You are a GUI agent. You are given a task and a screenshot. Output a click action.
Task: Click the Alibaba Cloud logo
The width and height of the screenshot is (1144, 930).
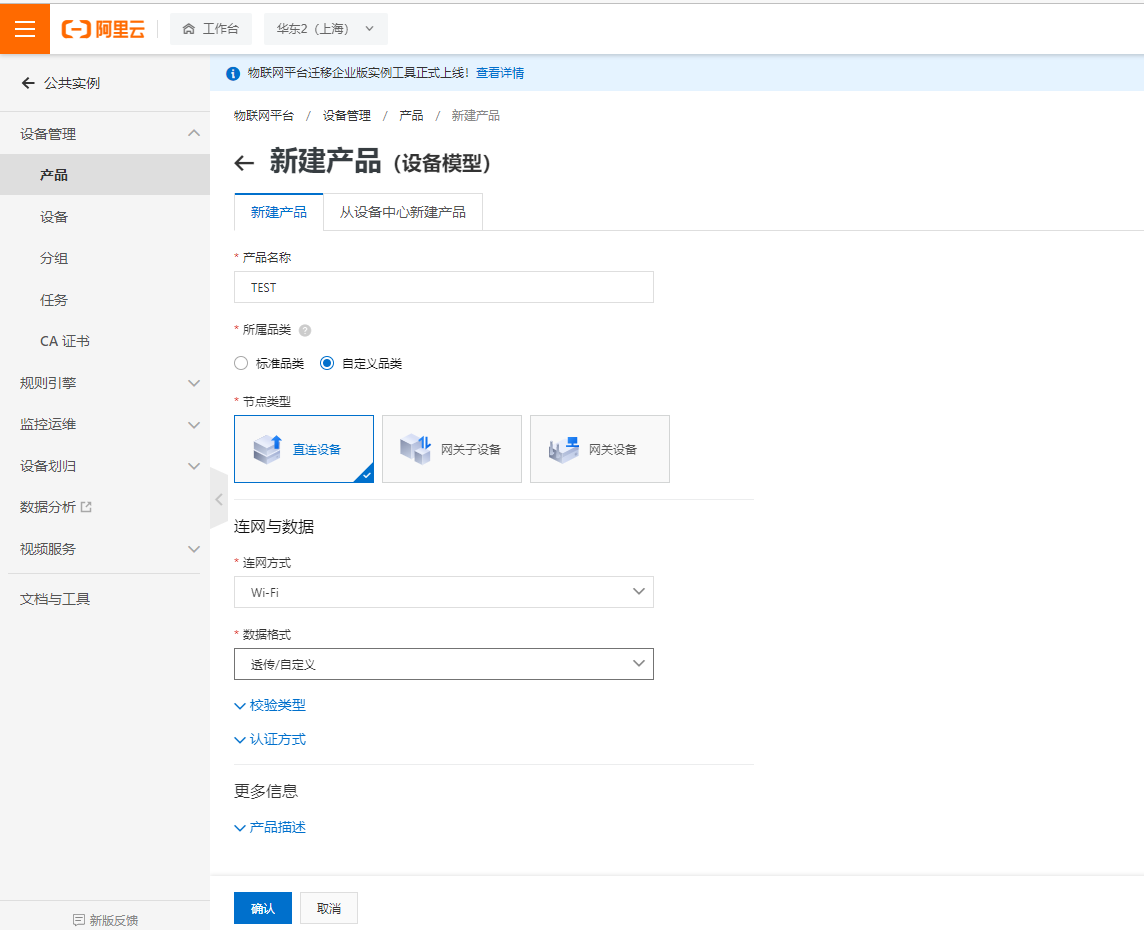click(103, 28)
